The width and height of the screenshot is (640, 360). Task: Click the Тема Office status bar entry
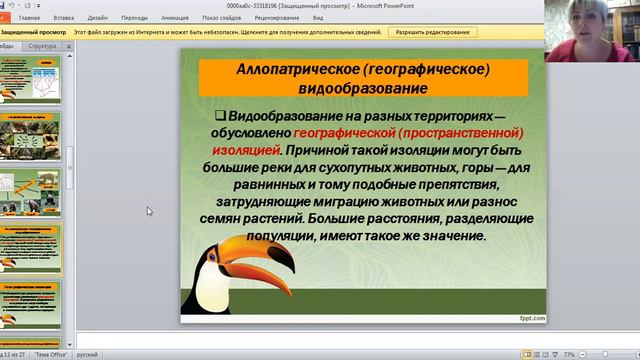click(x=51, y=355)
